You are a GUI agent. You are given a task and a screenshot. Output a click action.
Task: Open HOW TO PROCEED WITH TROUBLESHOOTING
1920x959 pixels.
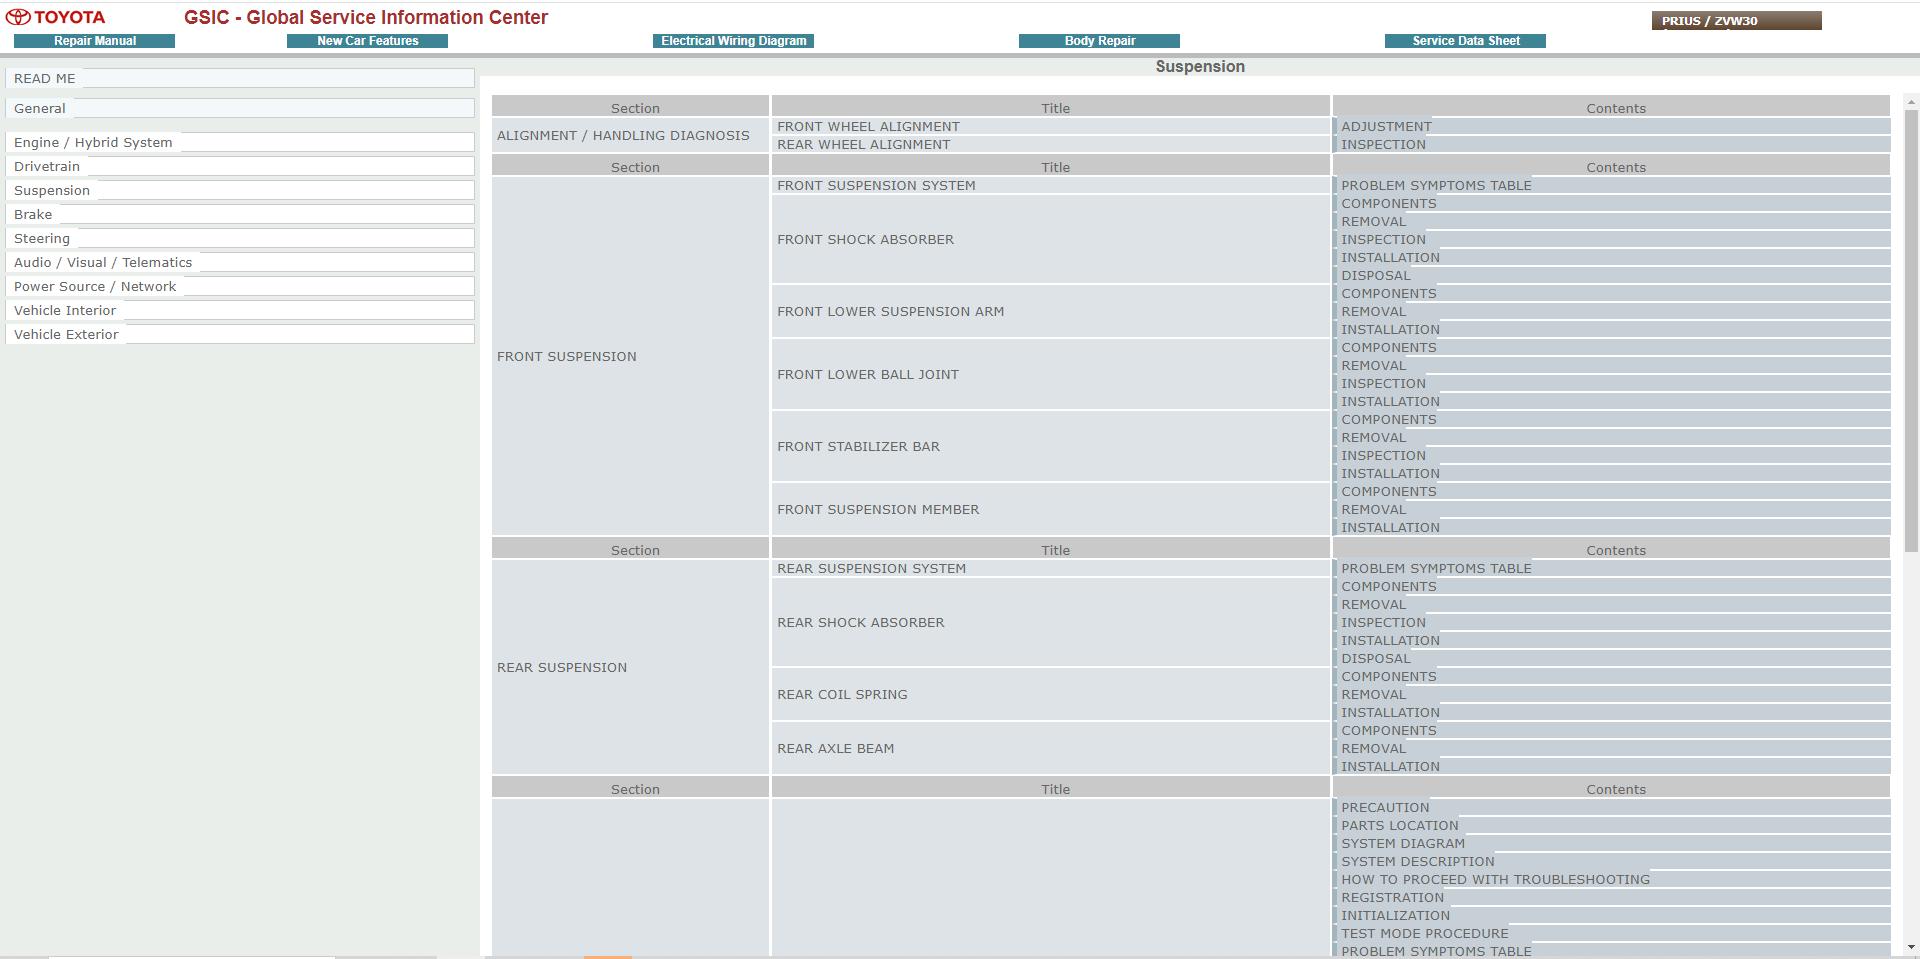click(1495, 879)
